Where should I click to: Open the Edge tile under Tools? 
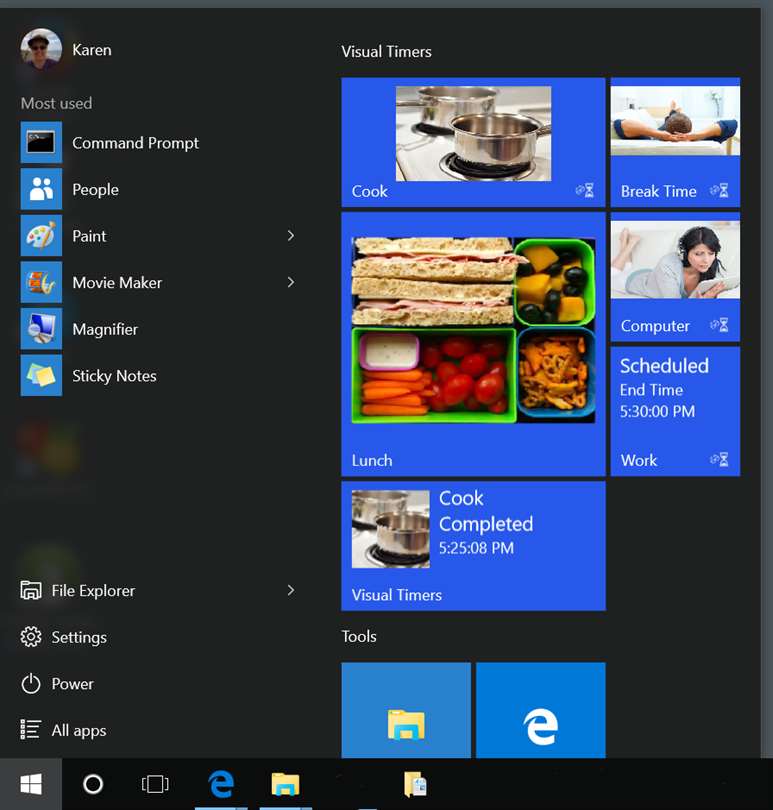[540, 710]
